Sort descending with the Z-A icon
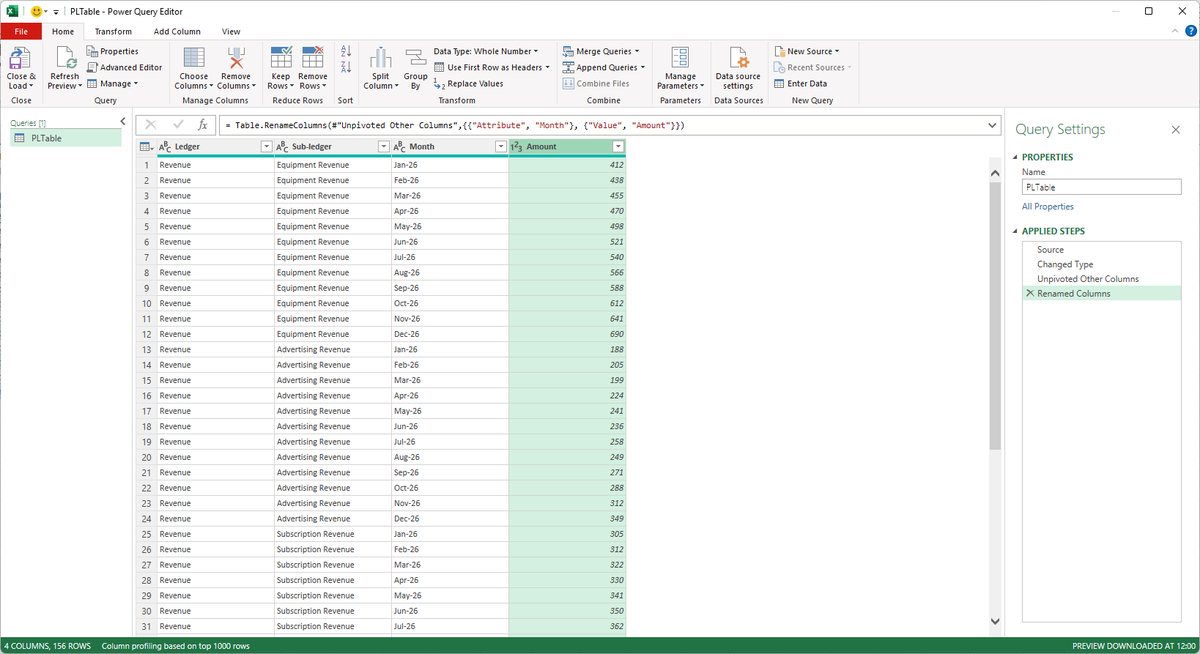Image resolution: width=1200 pixels, height=654 pixels. [x=346, y=67]
